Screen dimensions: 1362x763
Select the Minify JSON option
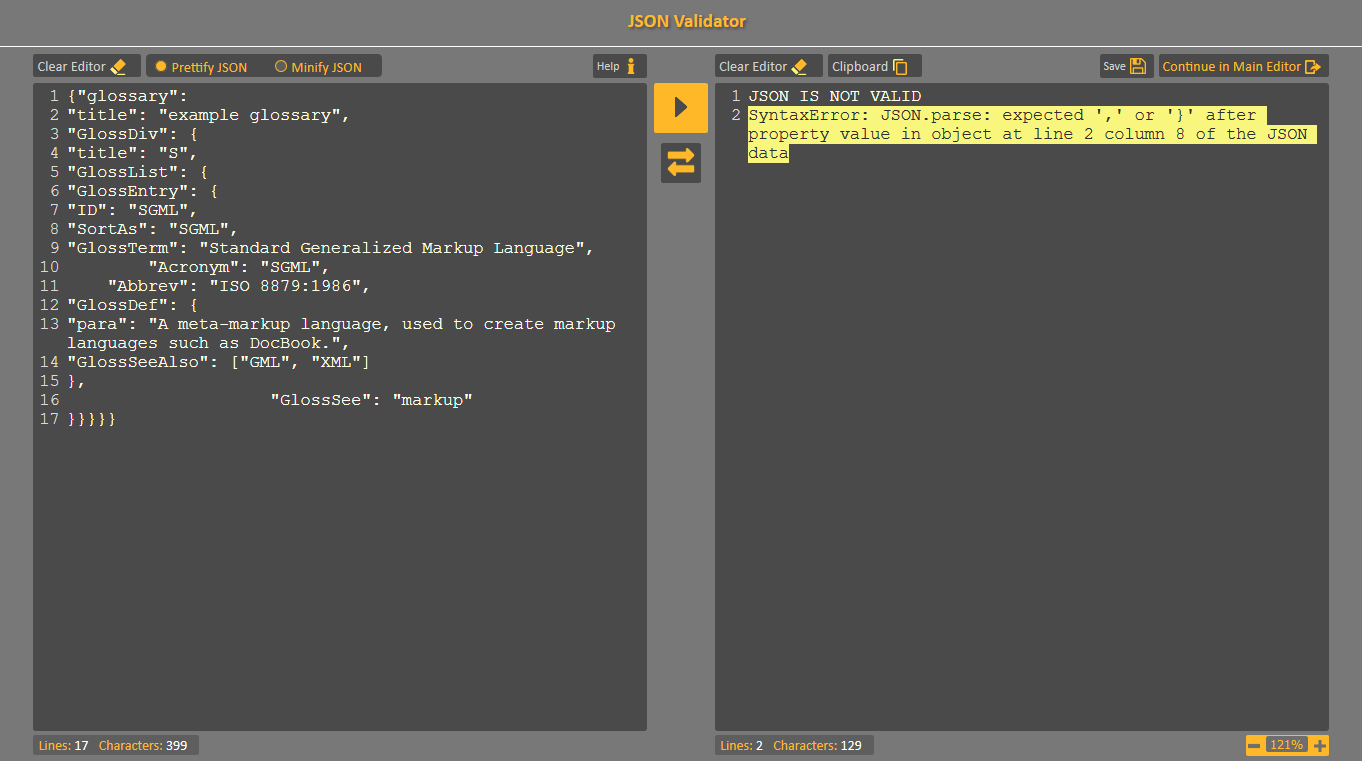click(x=318, y=67)
